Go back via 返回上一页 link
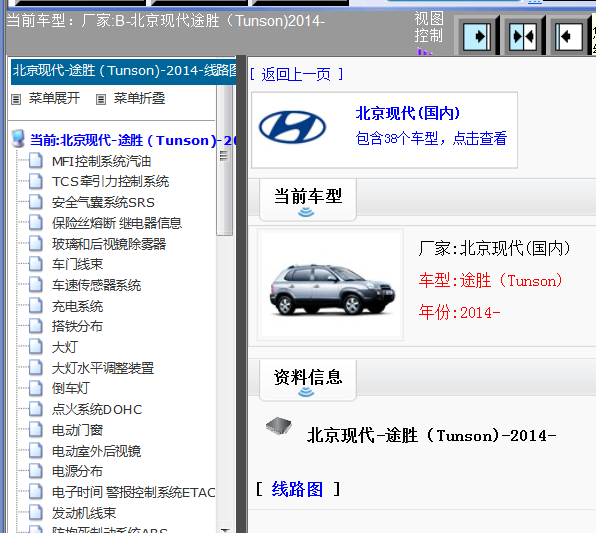 tap(296, 74)
